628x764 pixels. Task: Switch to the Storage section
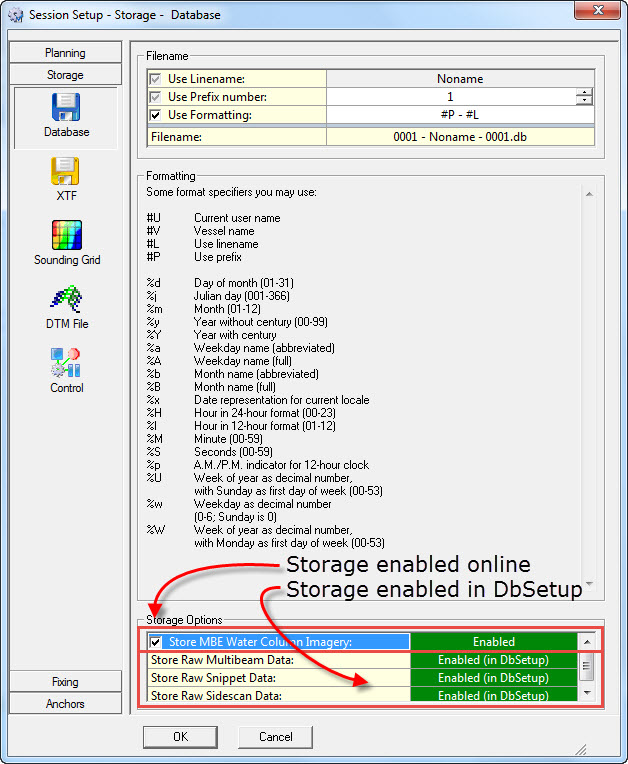[65, 75]
